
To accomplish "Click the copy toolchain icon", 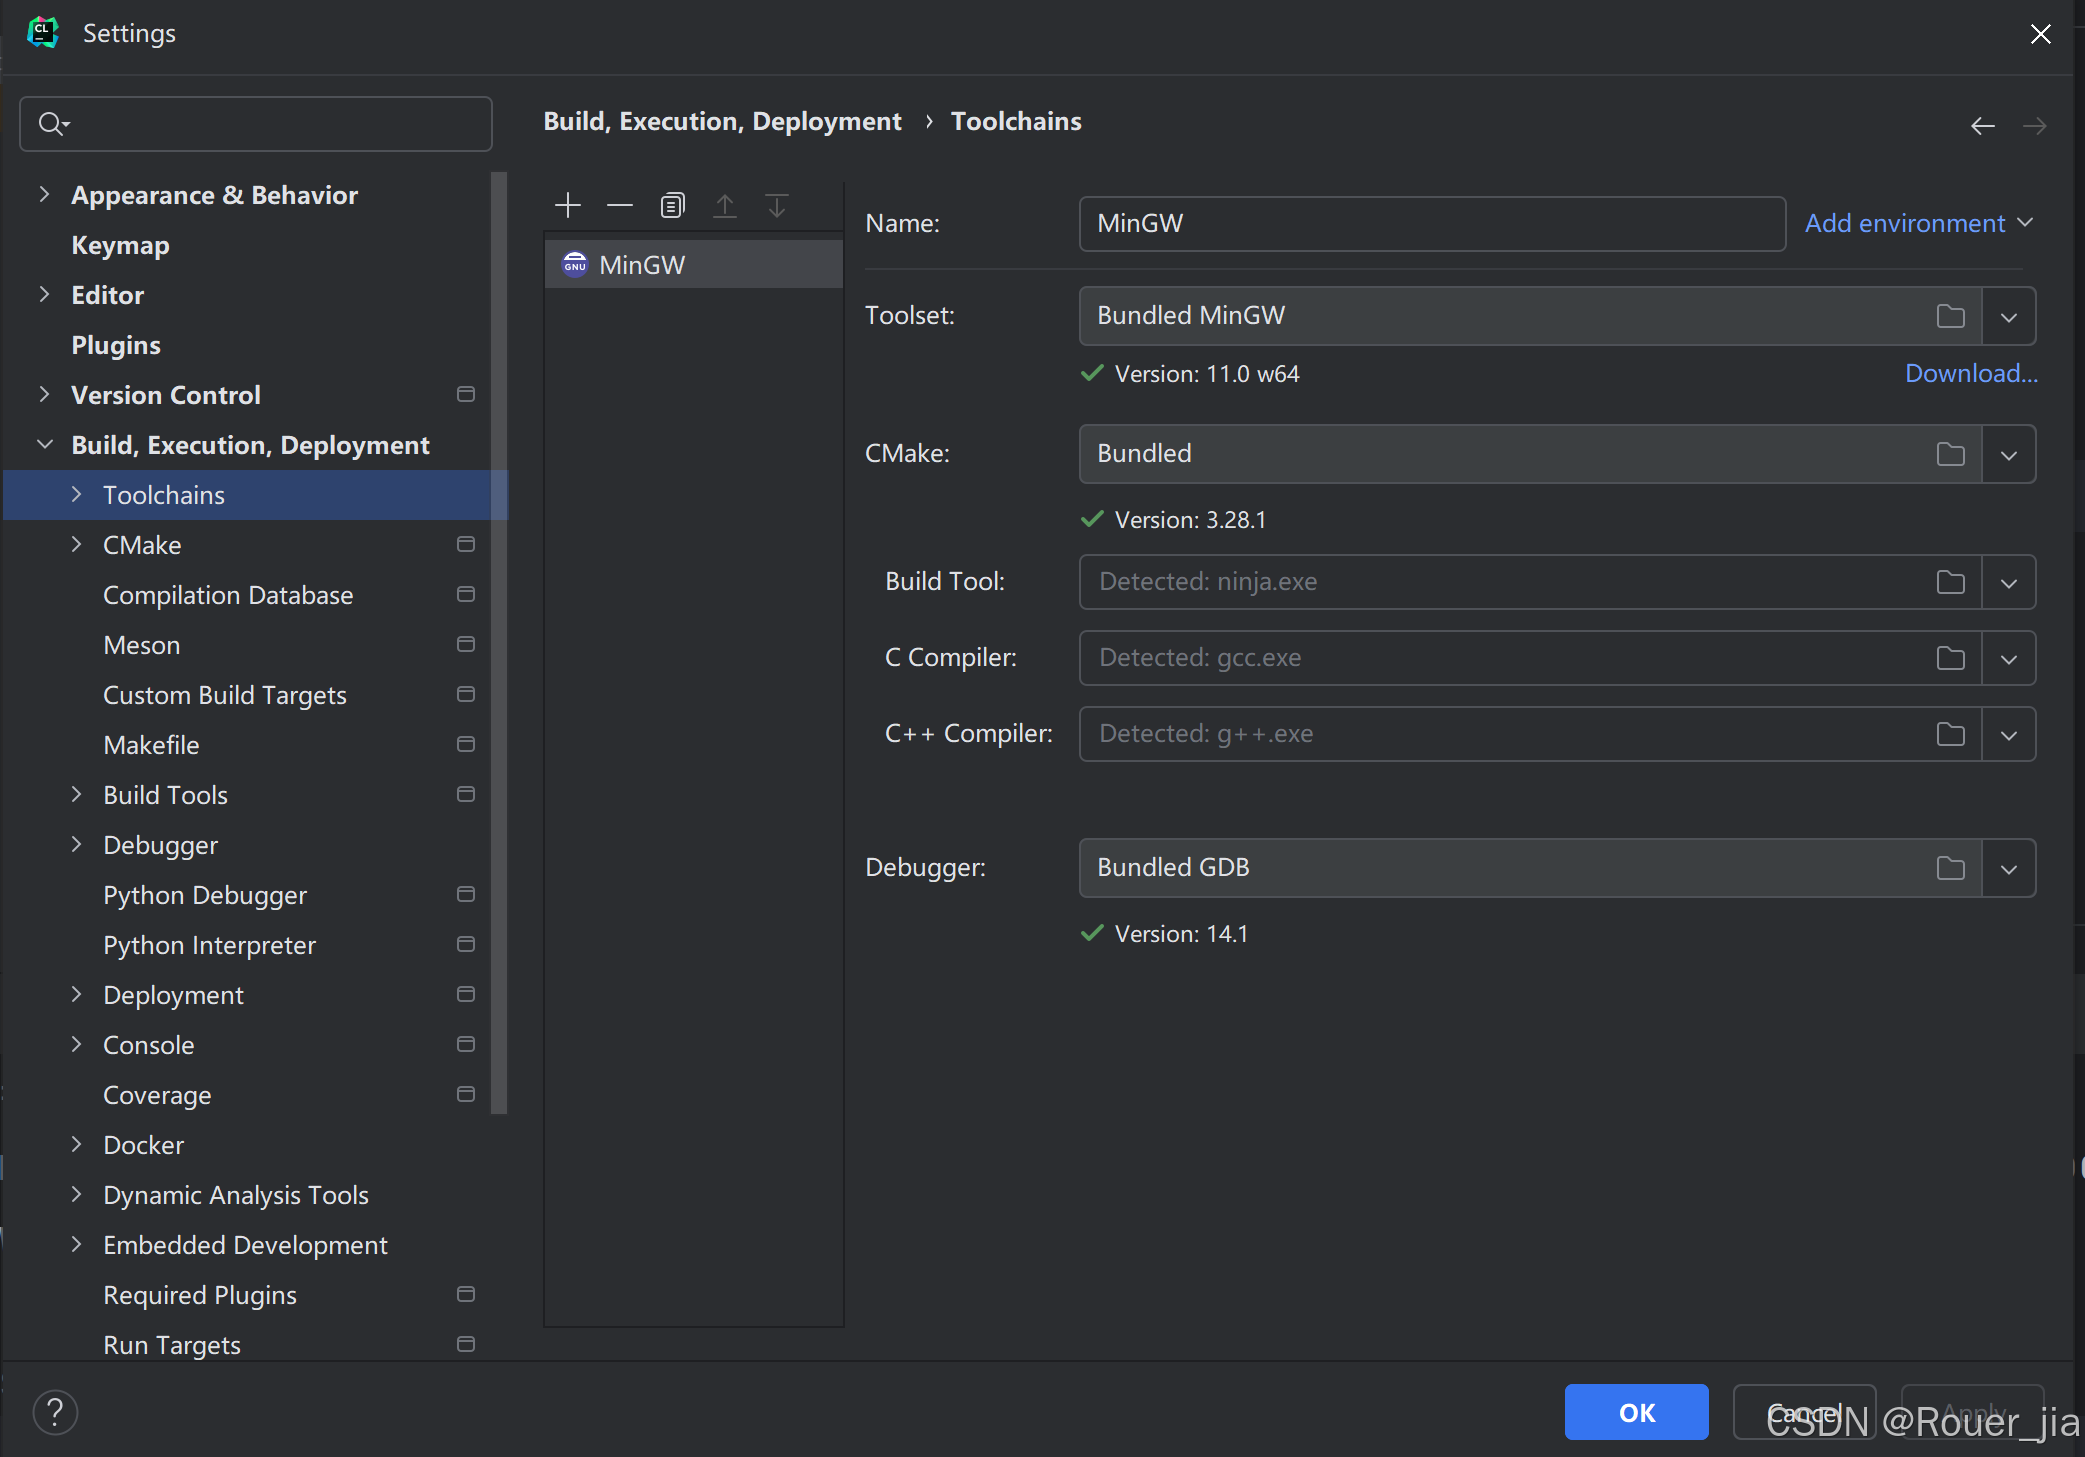I will pos(672,206).
